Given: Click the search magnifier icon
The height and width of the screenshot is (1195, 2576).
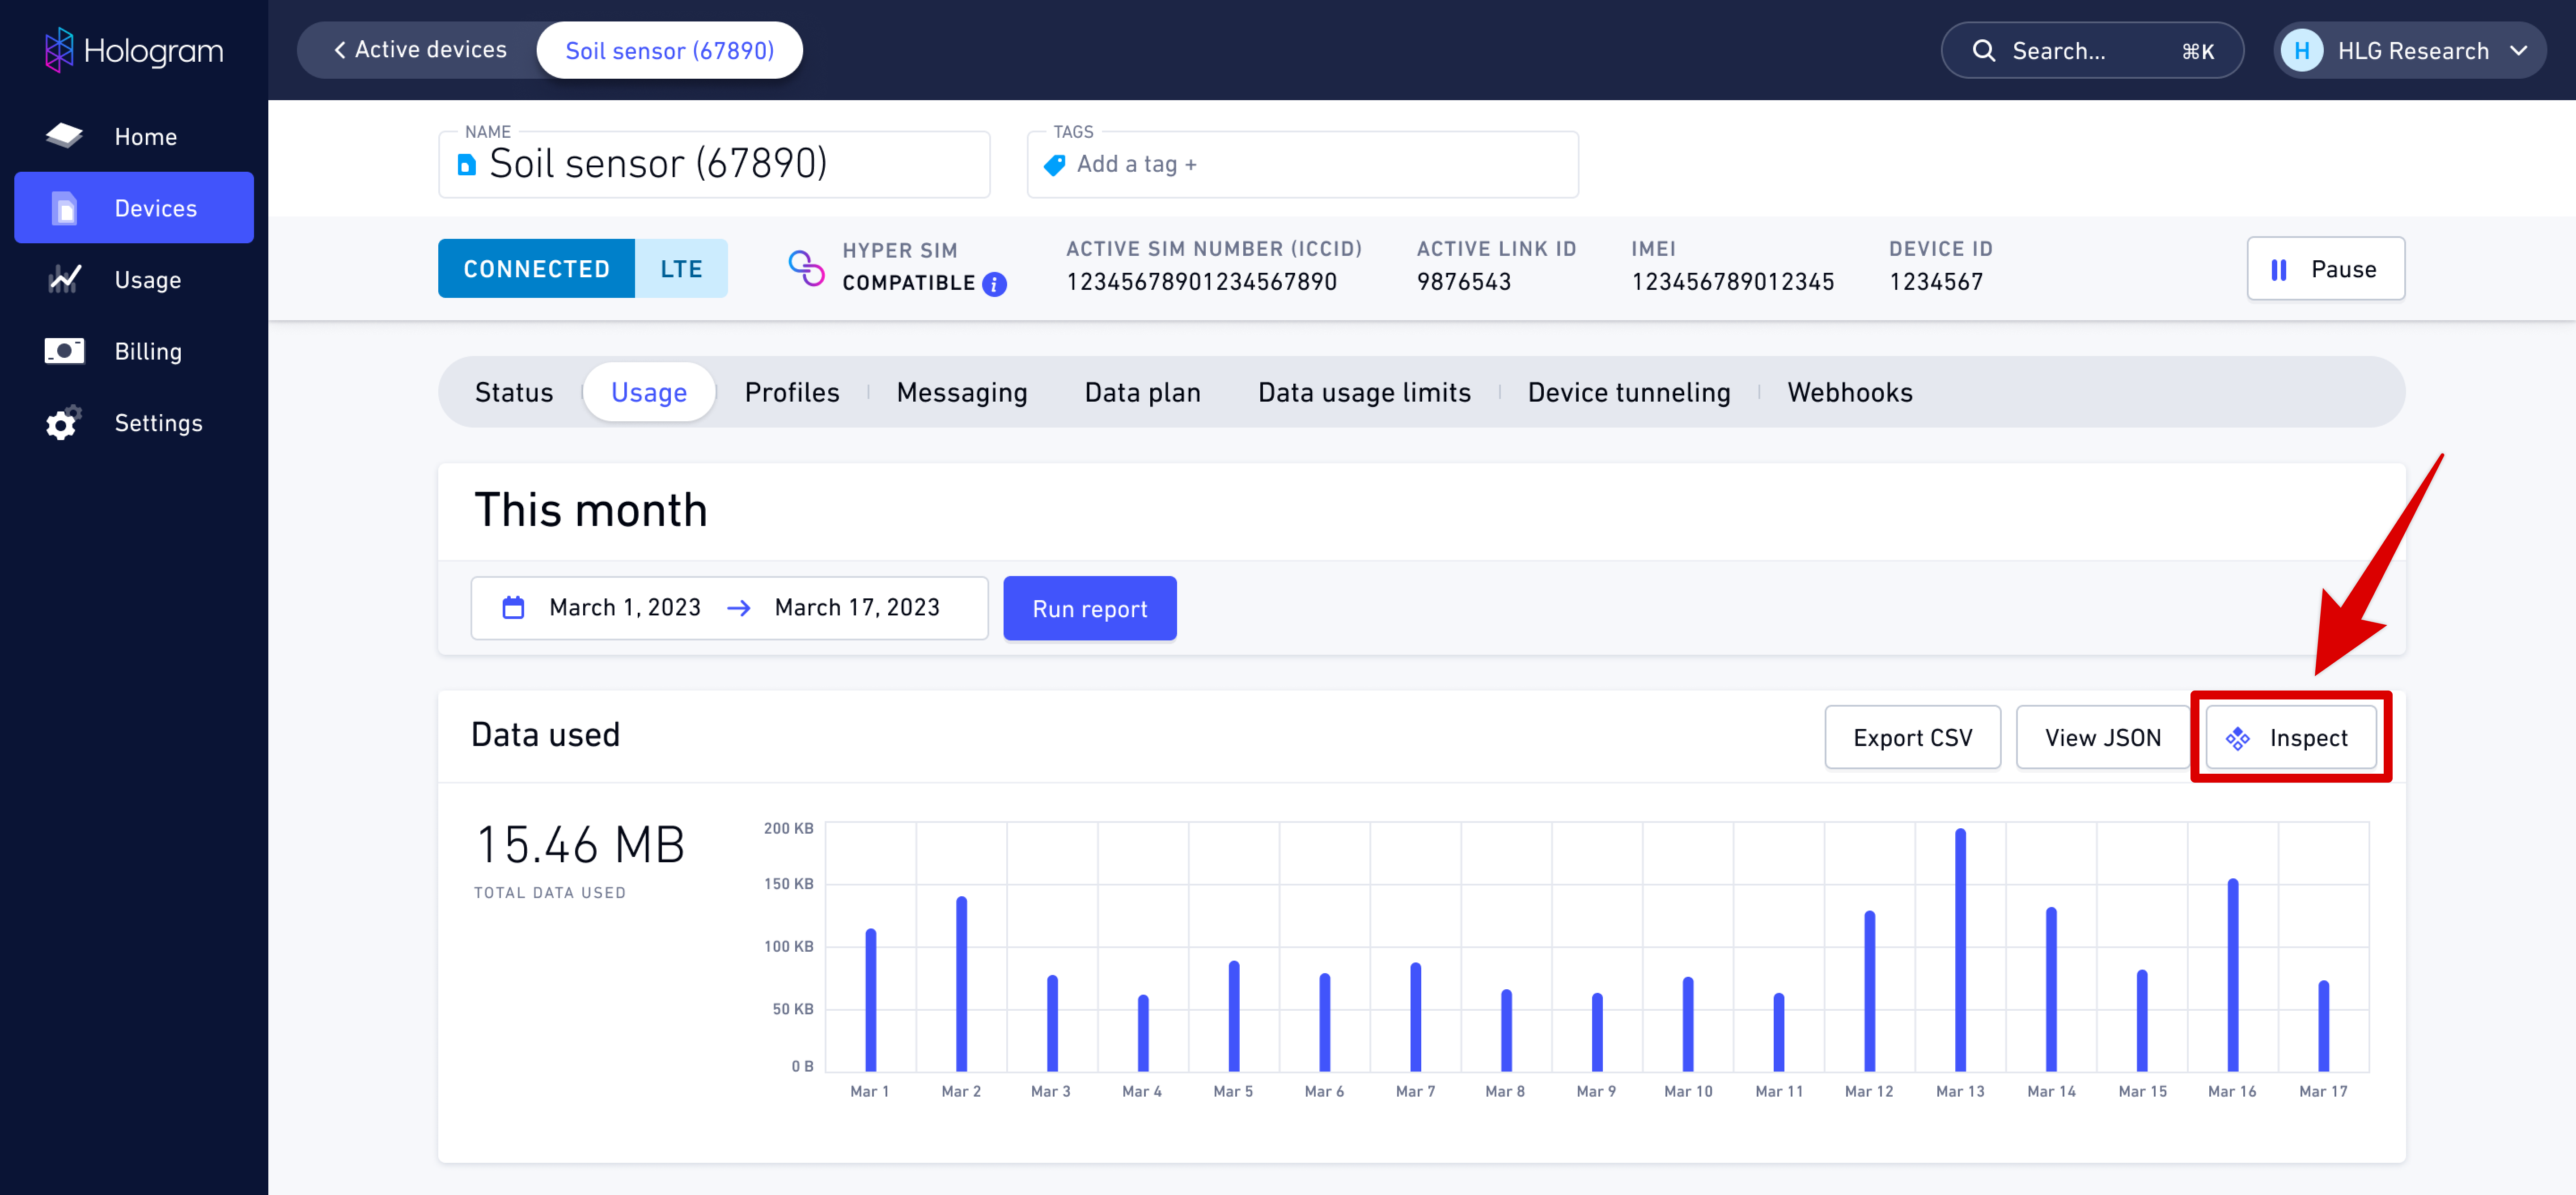Looking at the screenshot, I should point(1983,50).
